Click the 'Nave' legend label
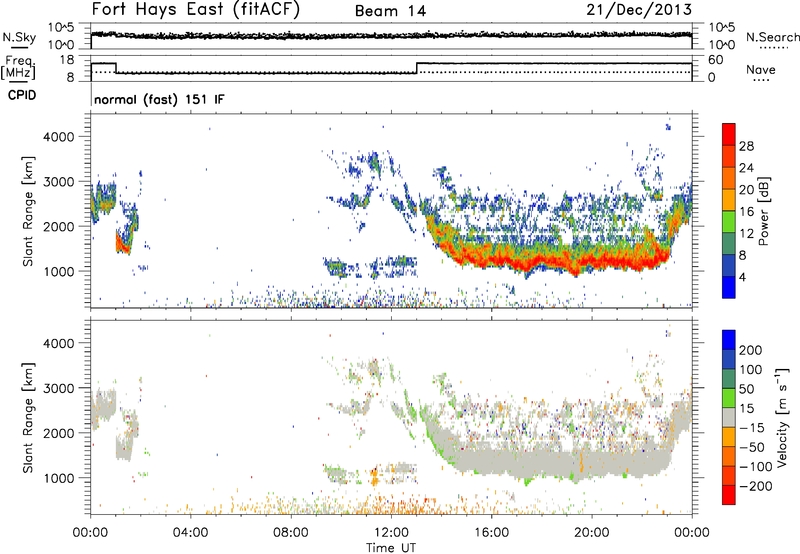Viewport: 800px width, 554px height. click(761, 69)
